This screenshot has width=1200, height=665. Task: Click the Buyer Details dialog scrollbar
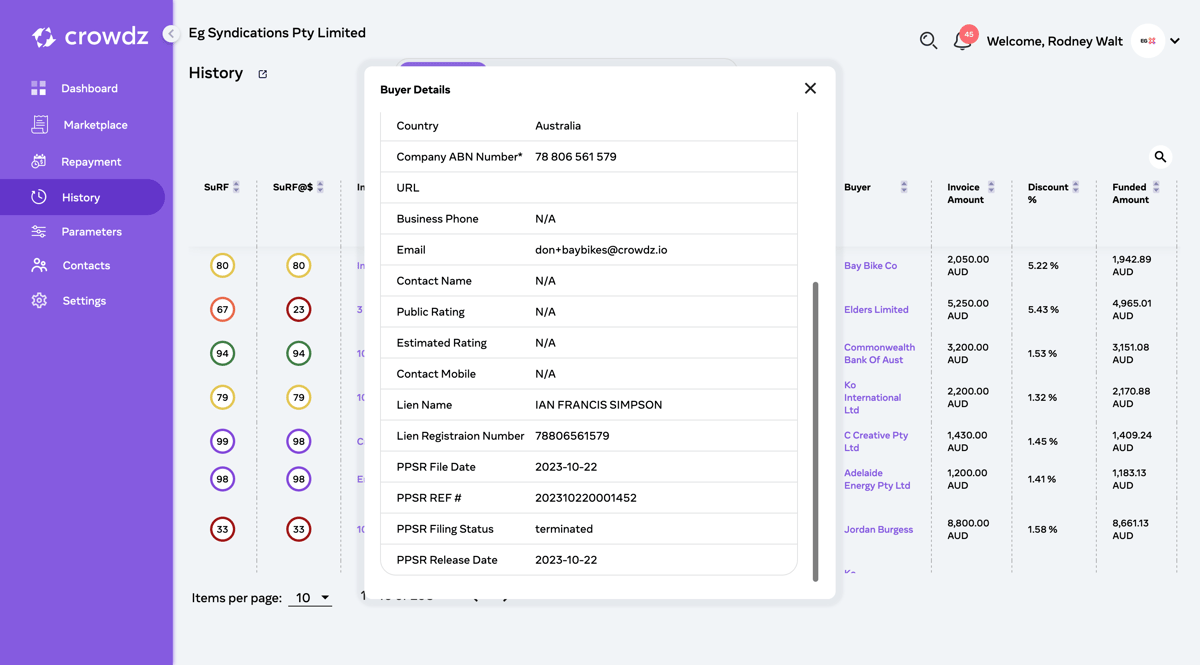tap(815, 431)
